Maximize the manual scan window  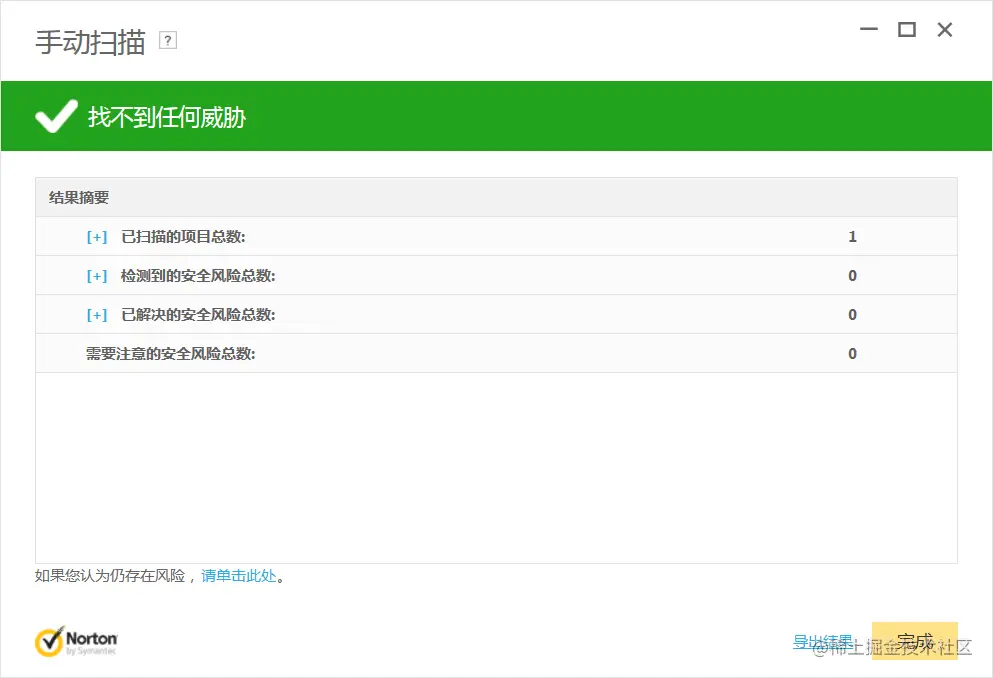click(907, 29)
